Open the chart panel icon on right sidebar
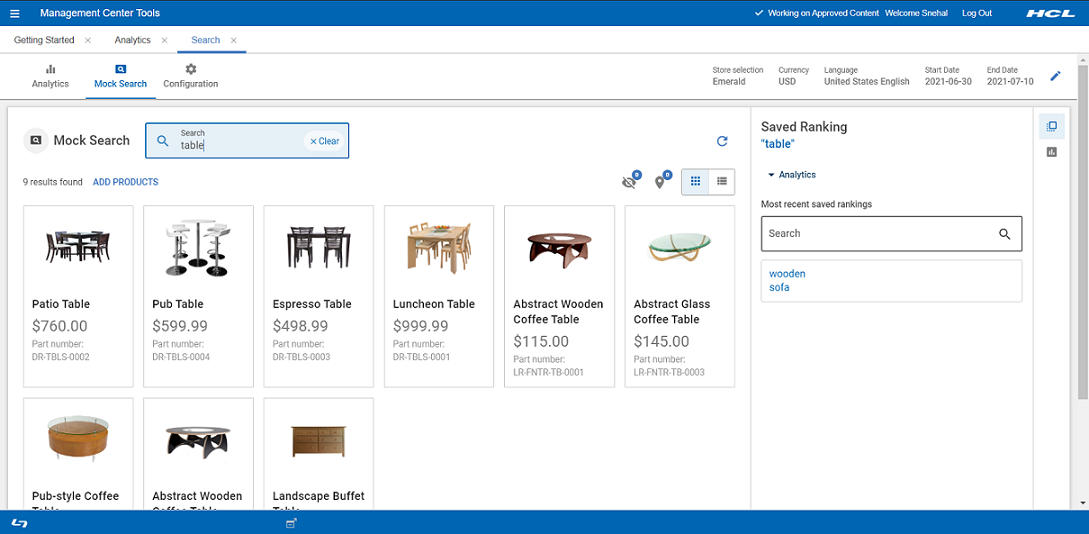1089x534 pixels. pos(1051,152)
